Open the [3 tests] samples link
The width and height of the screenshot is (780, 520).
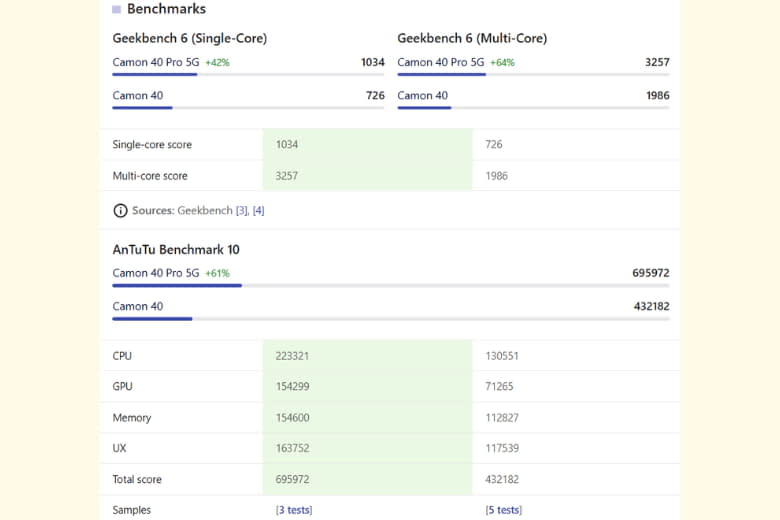point(294,510)
